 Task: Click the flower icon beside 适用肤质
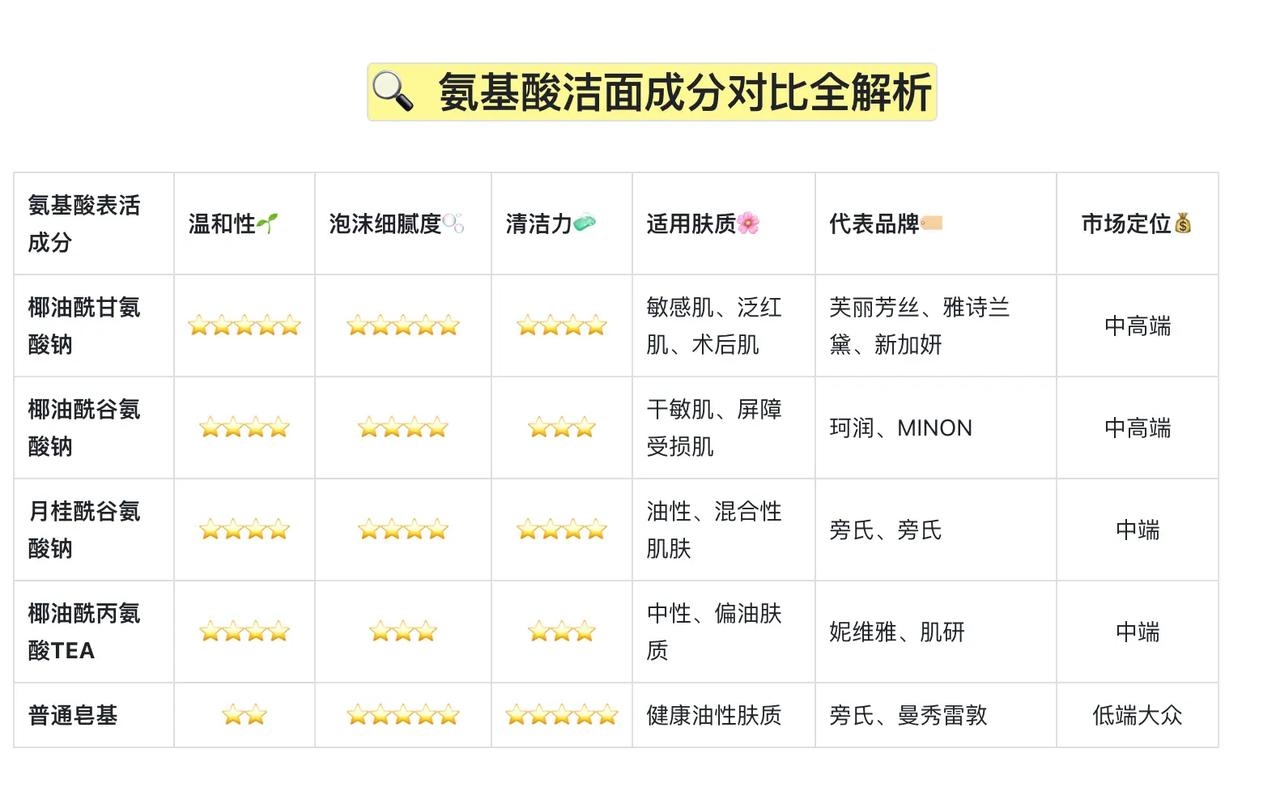pyautogui.click(x=748, y=224)
